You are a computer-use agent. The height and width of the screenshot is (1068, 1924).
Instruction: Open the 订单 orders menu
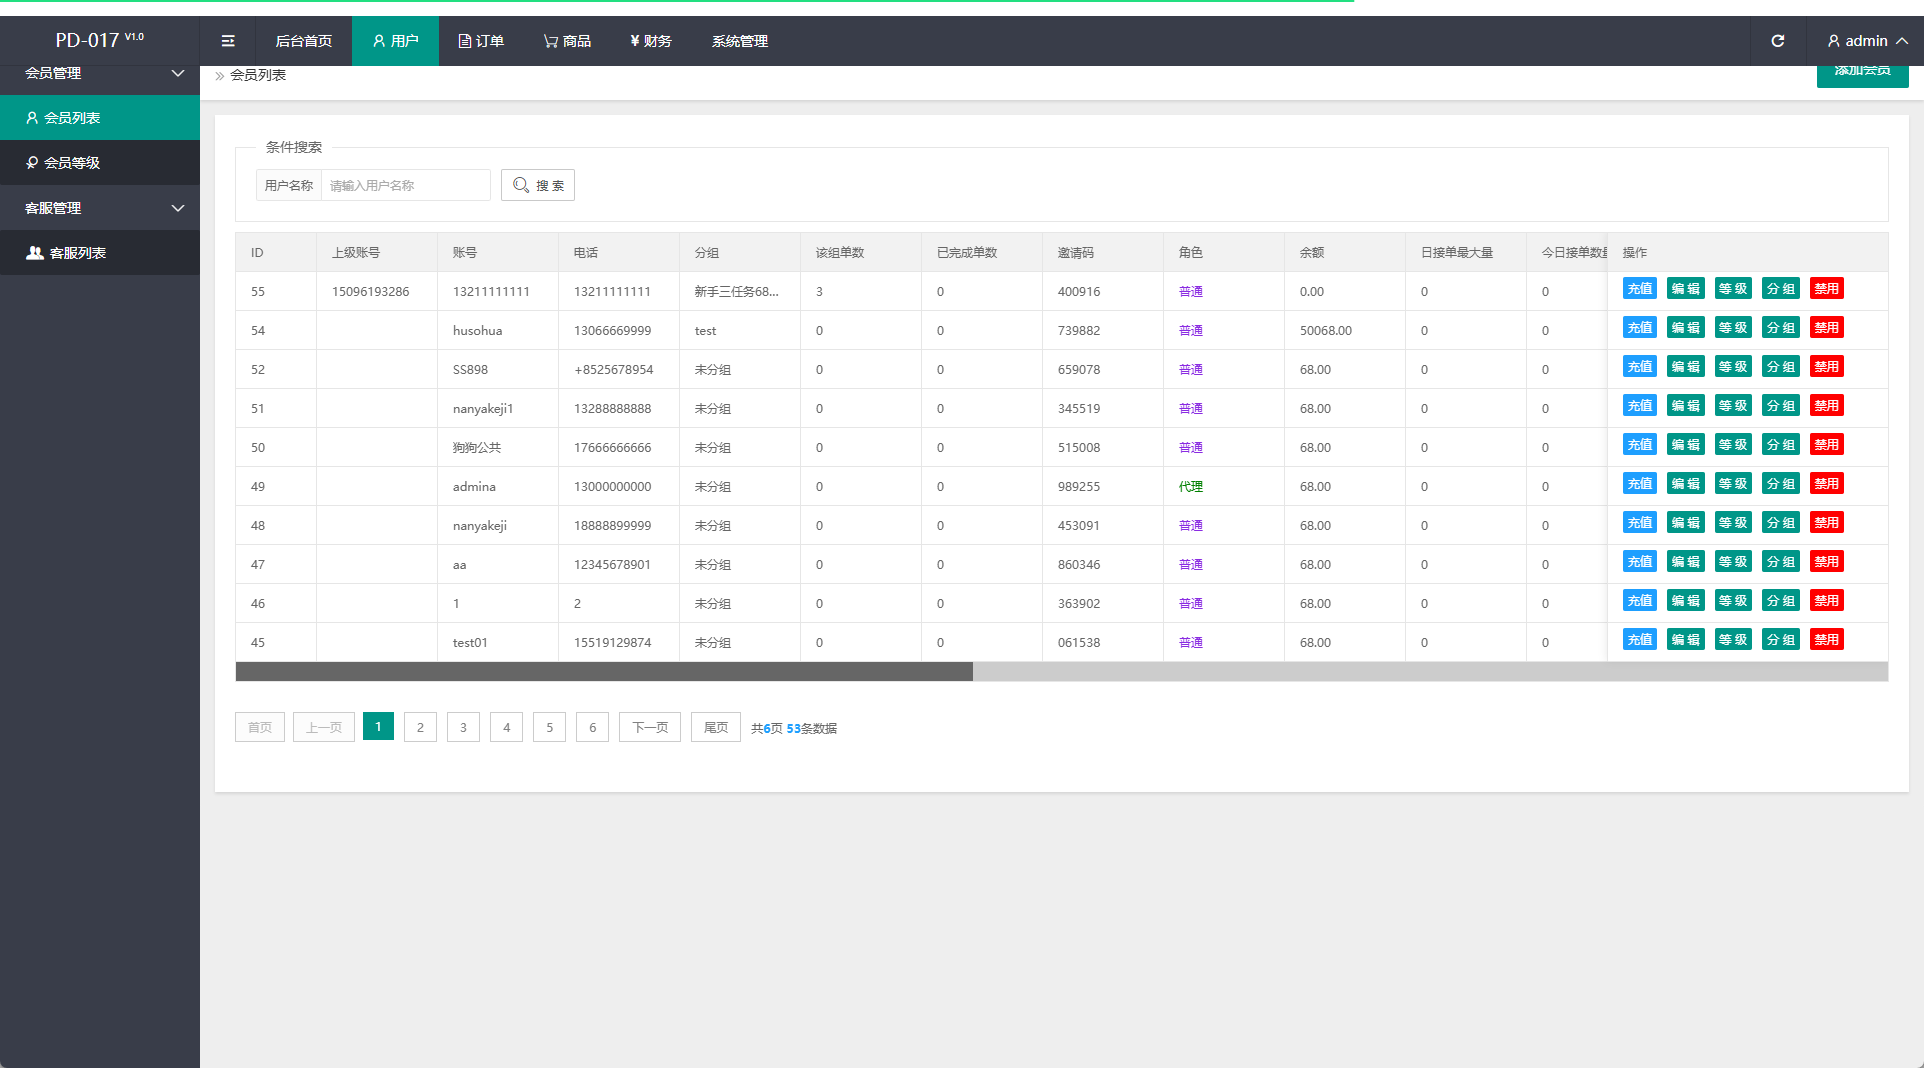point(481,41)
